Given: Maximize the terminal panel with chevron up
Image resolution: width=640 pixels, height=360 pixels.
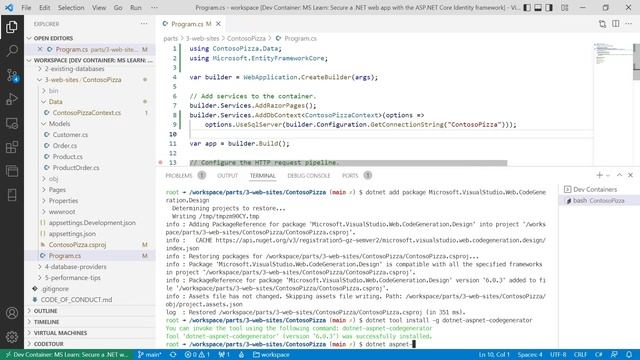Looking at the screenshot, I should click(619, 175).
